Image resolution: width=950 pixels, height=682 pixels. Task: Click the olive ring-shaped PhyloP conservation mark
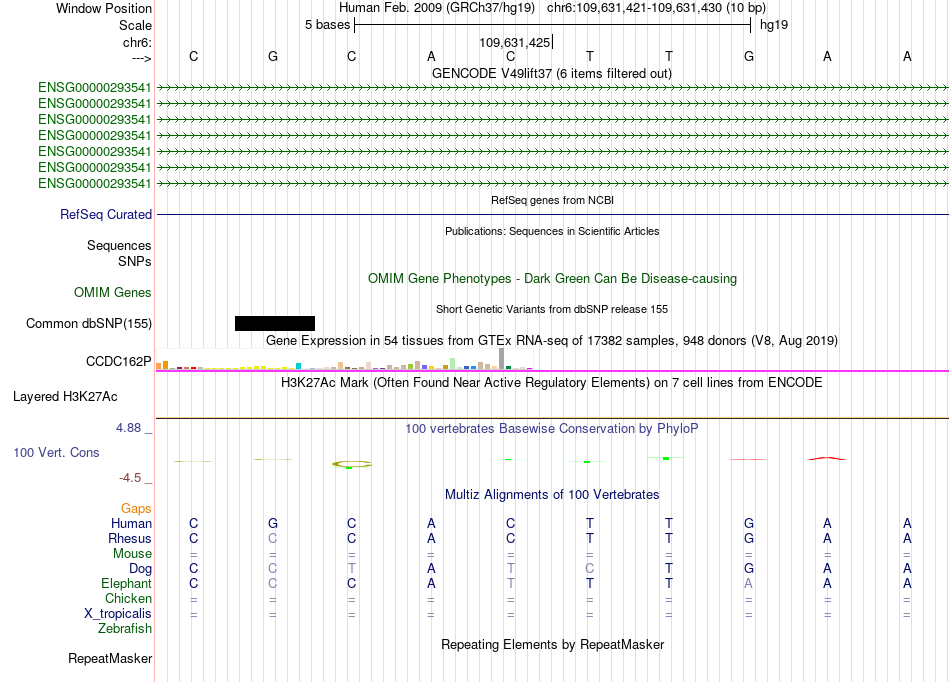pos(352,465)
